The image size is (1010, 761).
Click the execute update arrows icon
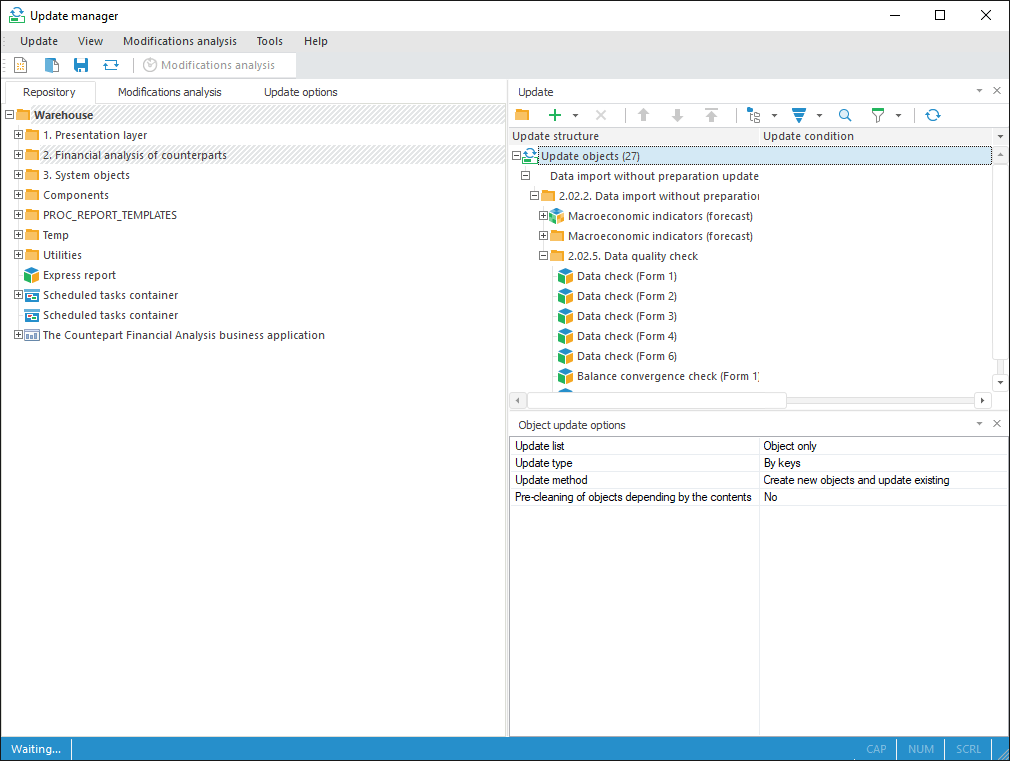click(111, 65)
